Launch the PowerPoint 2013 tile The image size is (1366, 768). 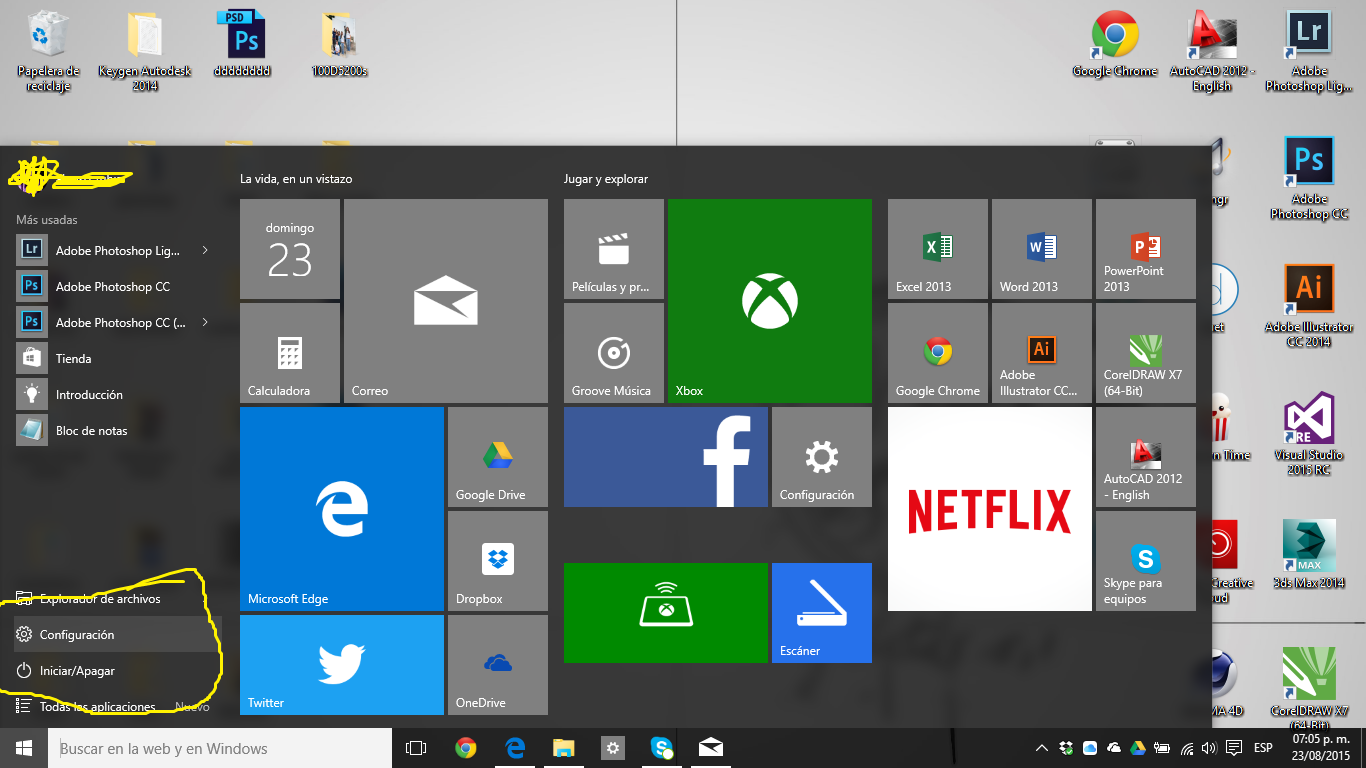(x=1146, y=249)
